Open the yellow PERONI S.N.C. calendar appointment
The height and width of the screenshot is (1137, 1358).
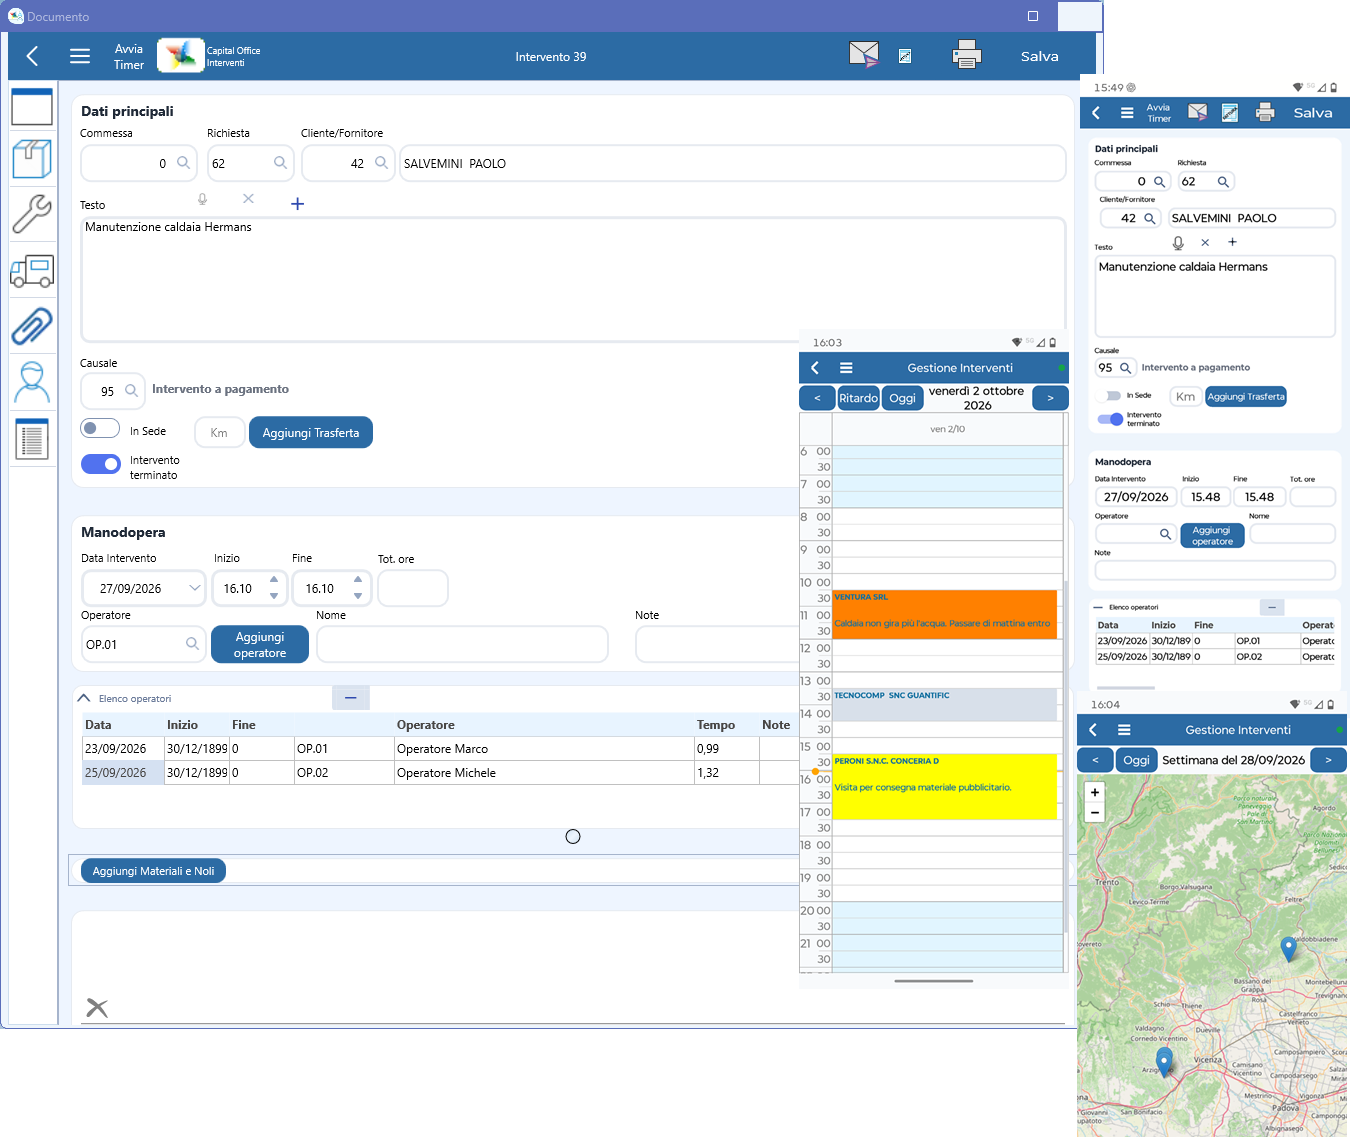click(x=945, y=787)
